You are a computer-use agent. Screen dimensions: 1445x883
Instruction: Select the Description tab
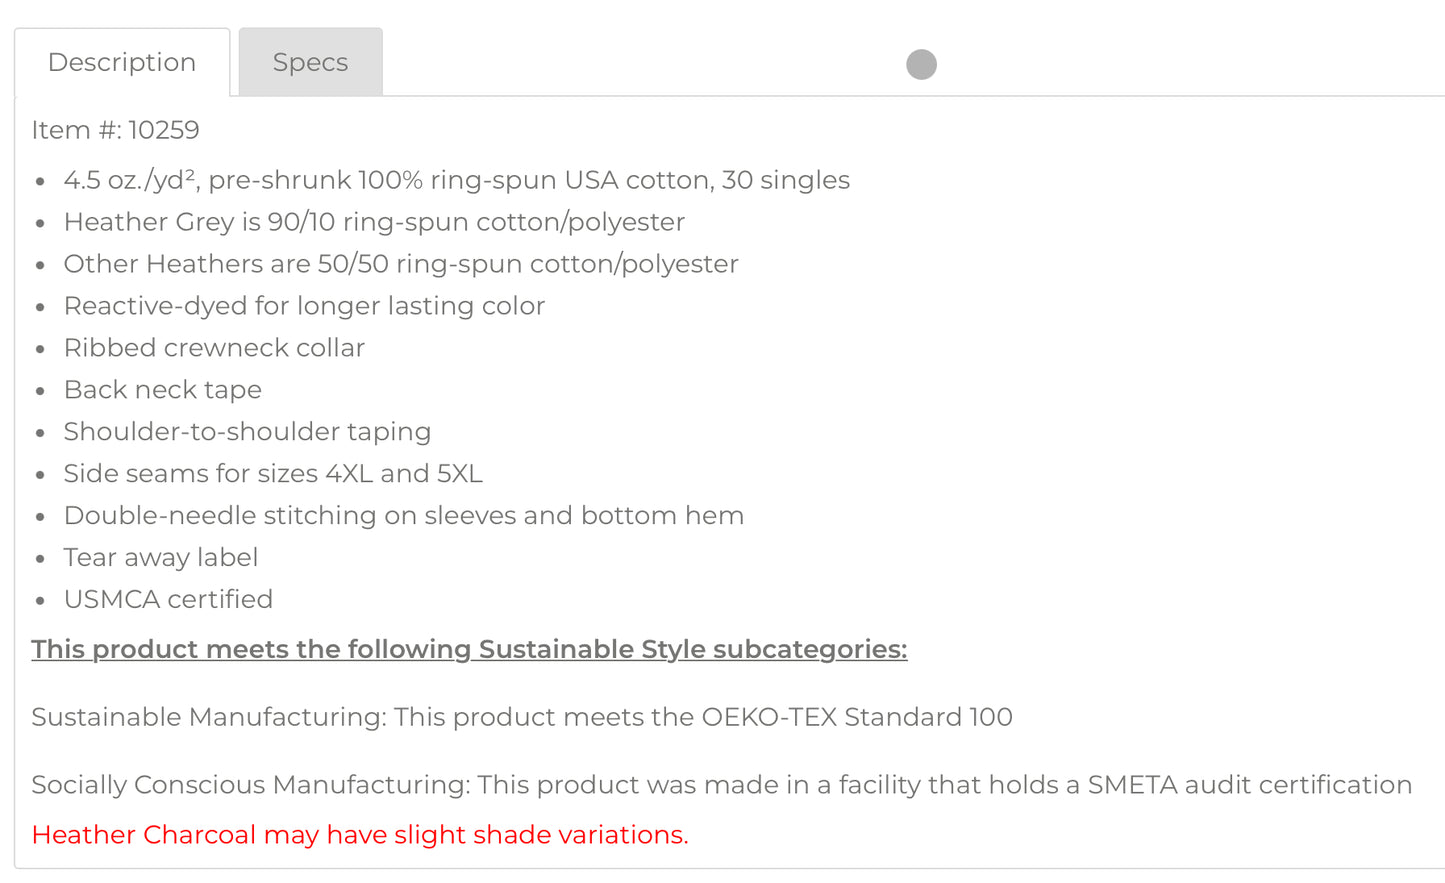pyautogui.click(x=122, y=63)
